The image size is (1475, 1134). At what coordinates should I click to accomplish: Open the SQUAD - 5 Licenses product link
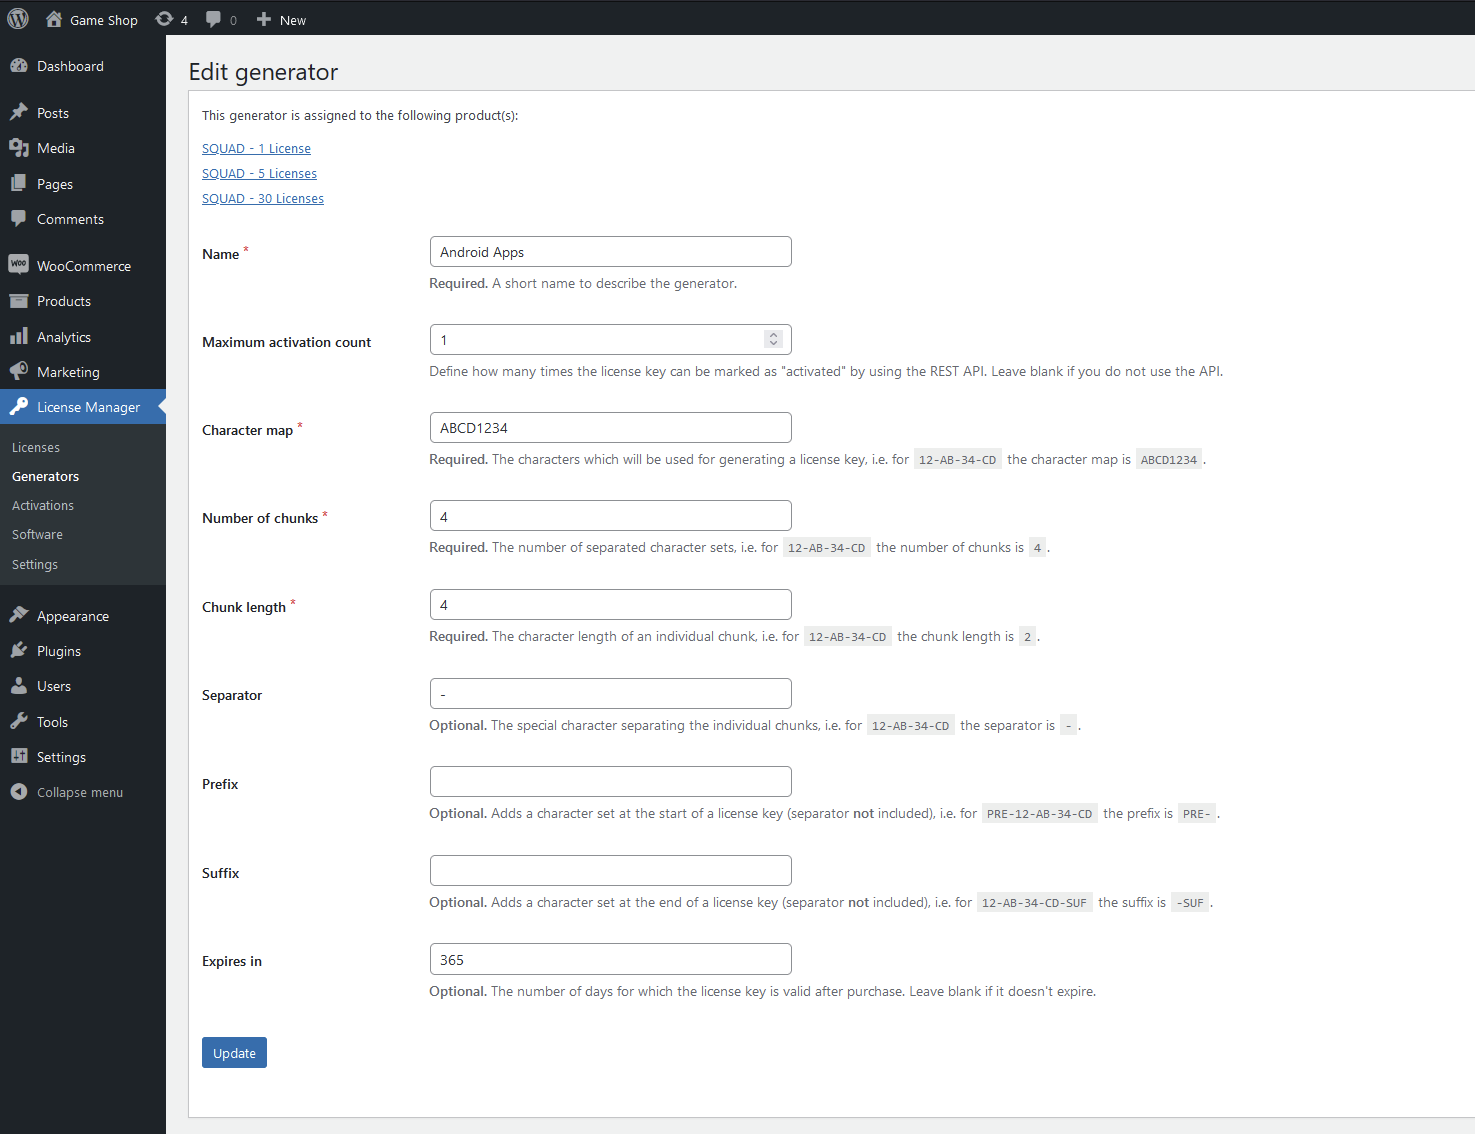coord(259,172)
